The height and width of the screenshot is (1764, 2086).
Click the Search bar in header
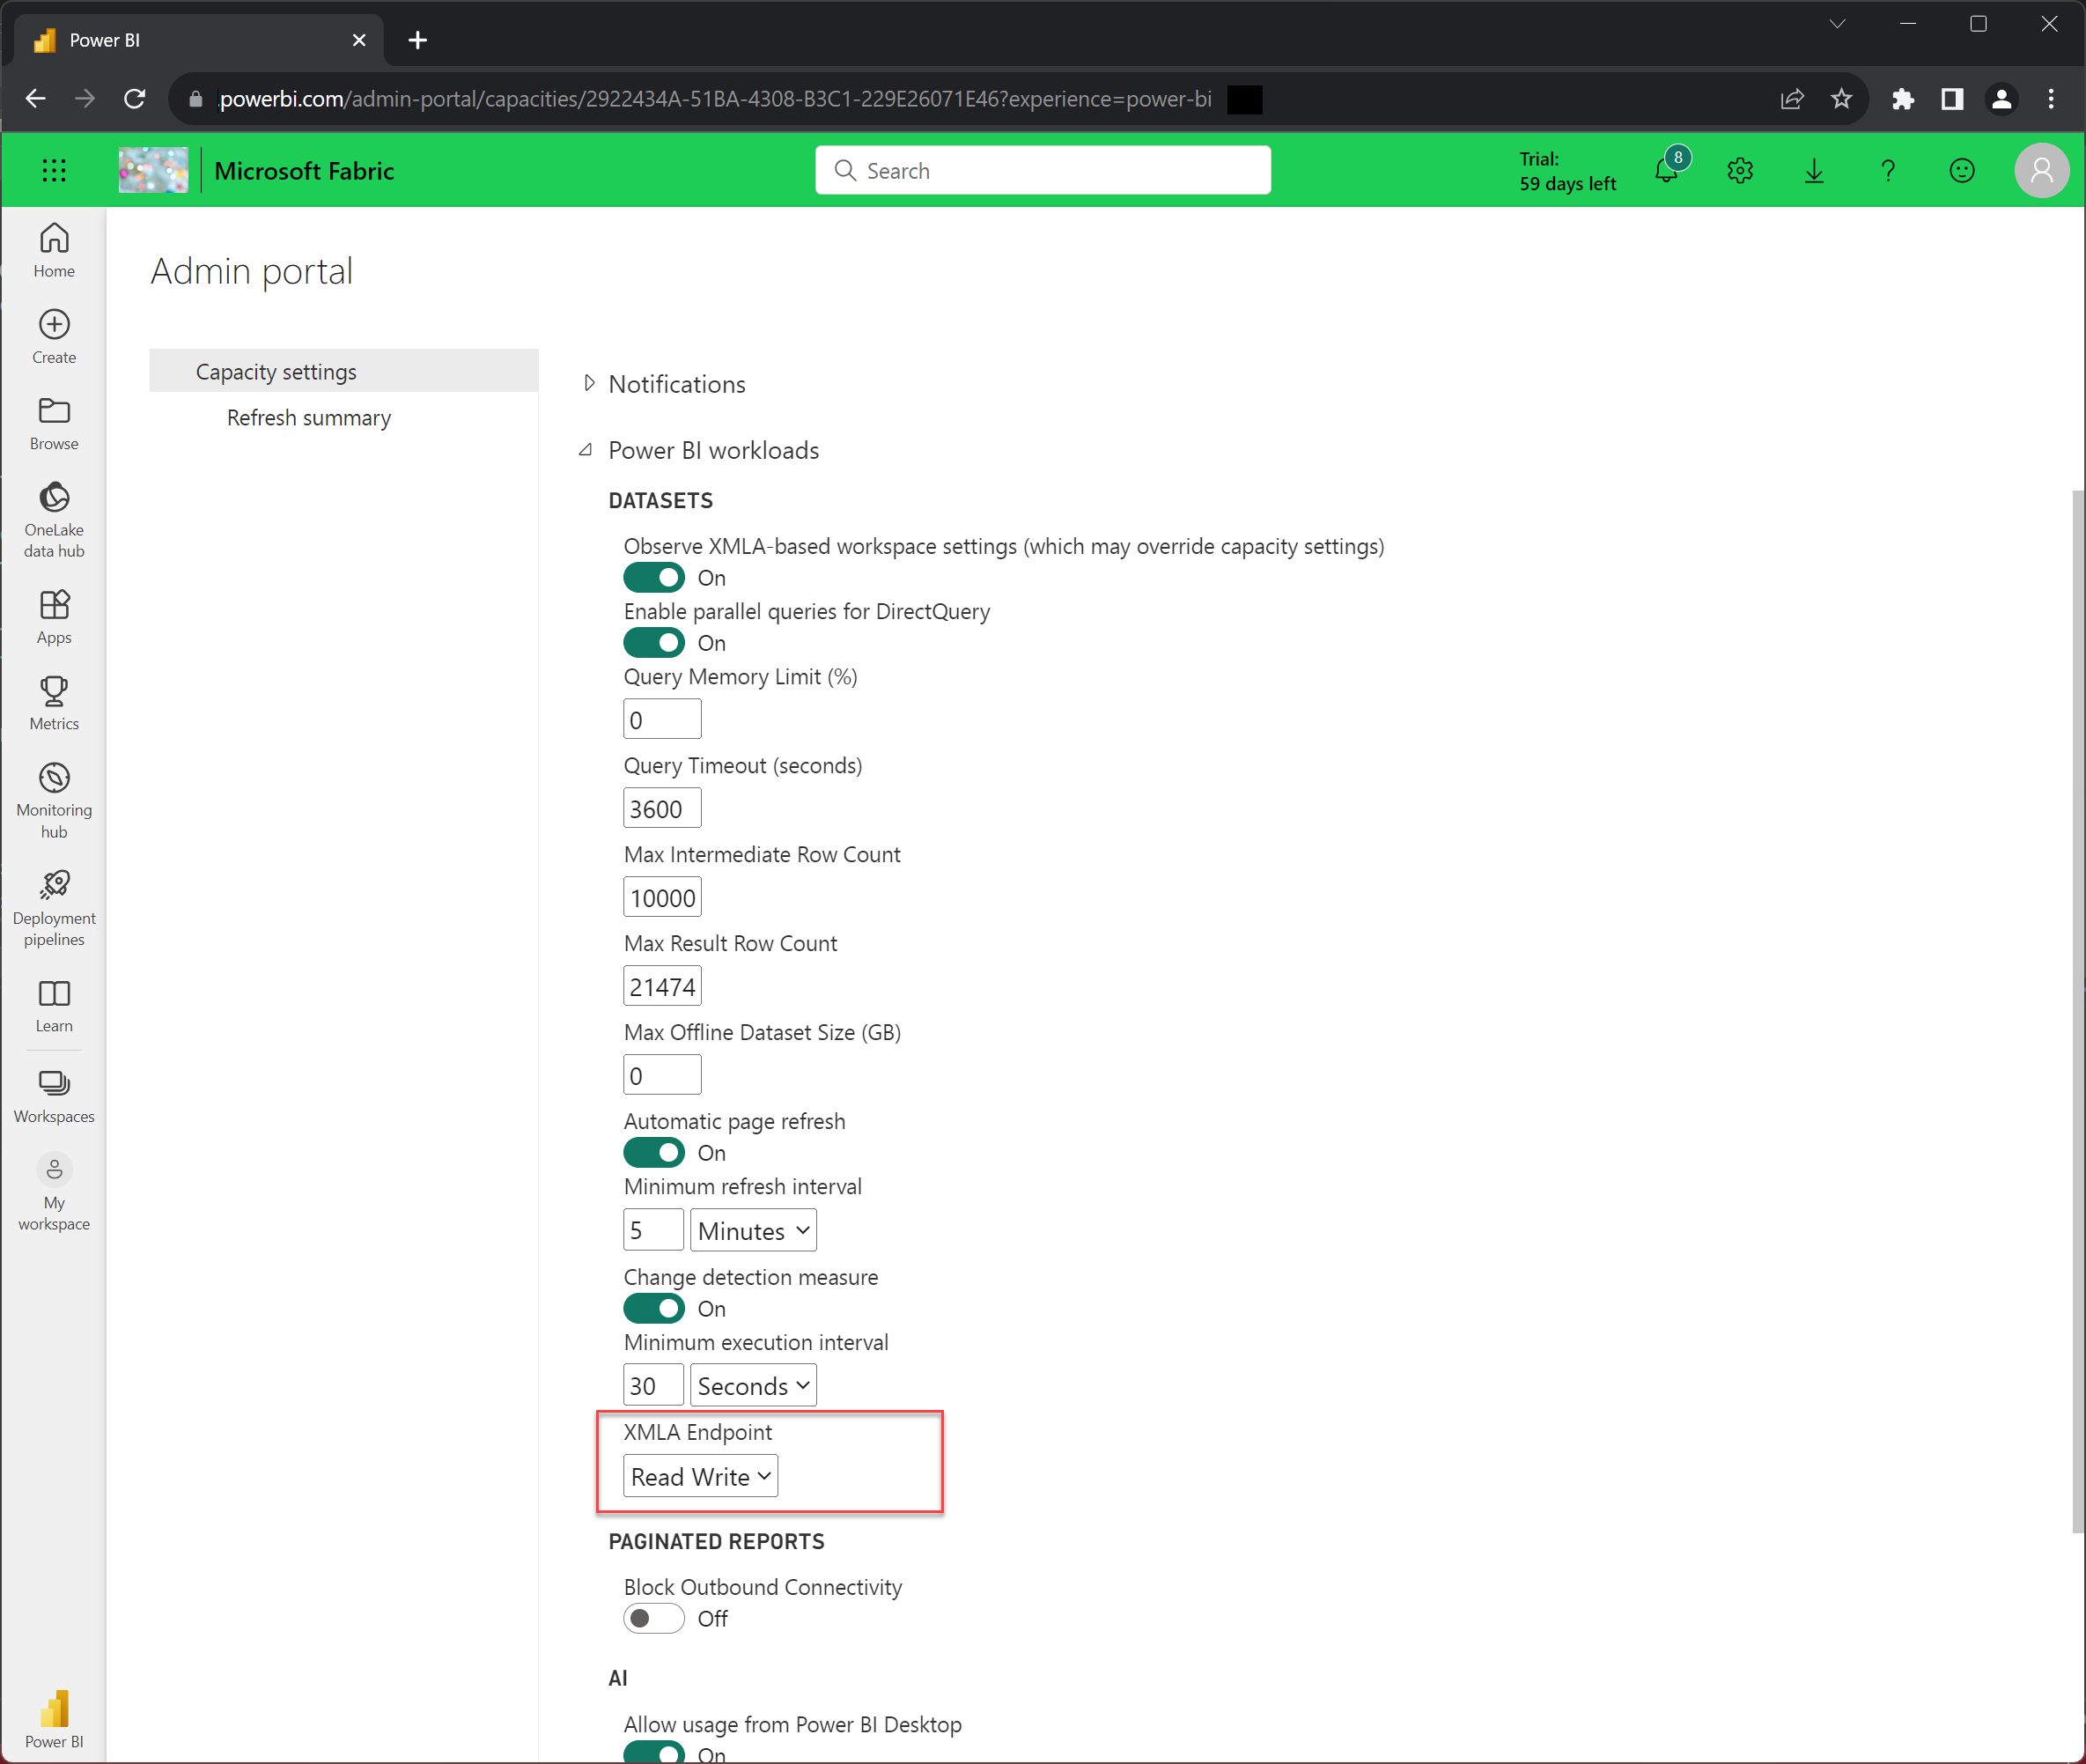1043,170
